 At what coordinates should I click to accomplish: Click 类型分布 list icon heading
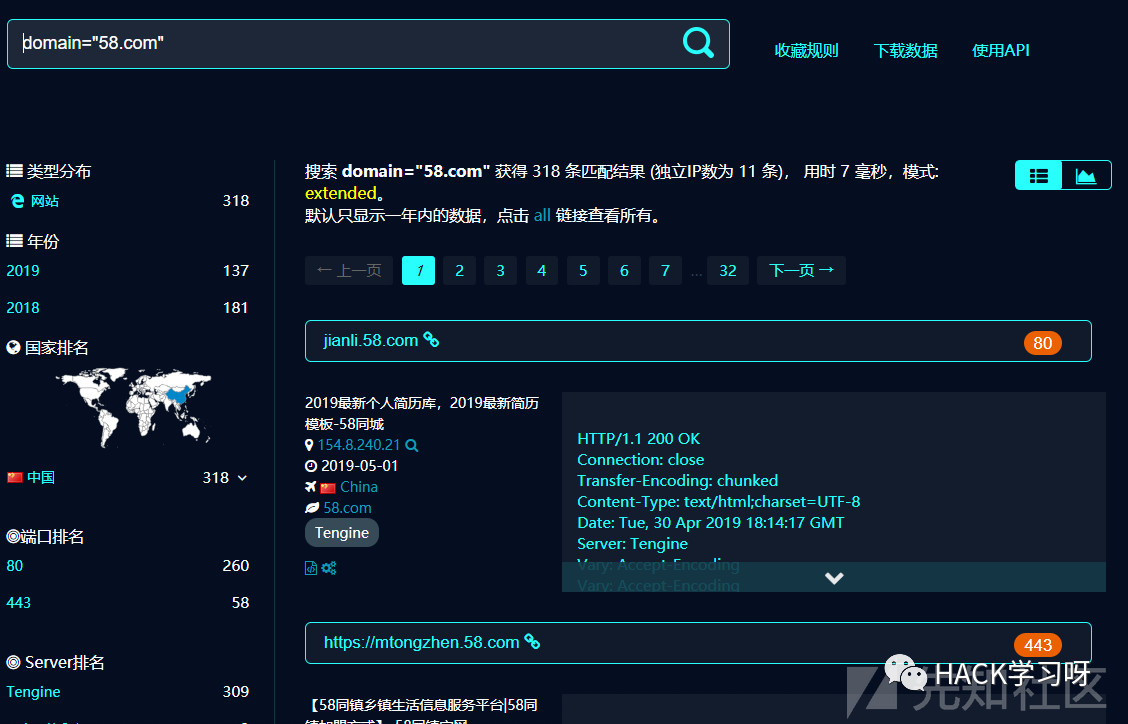[14, 171]
